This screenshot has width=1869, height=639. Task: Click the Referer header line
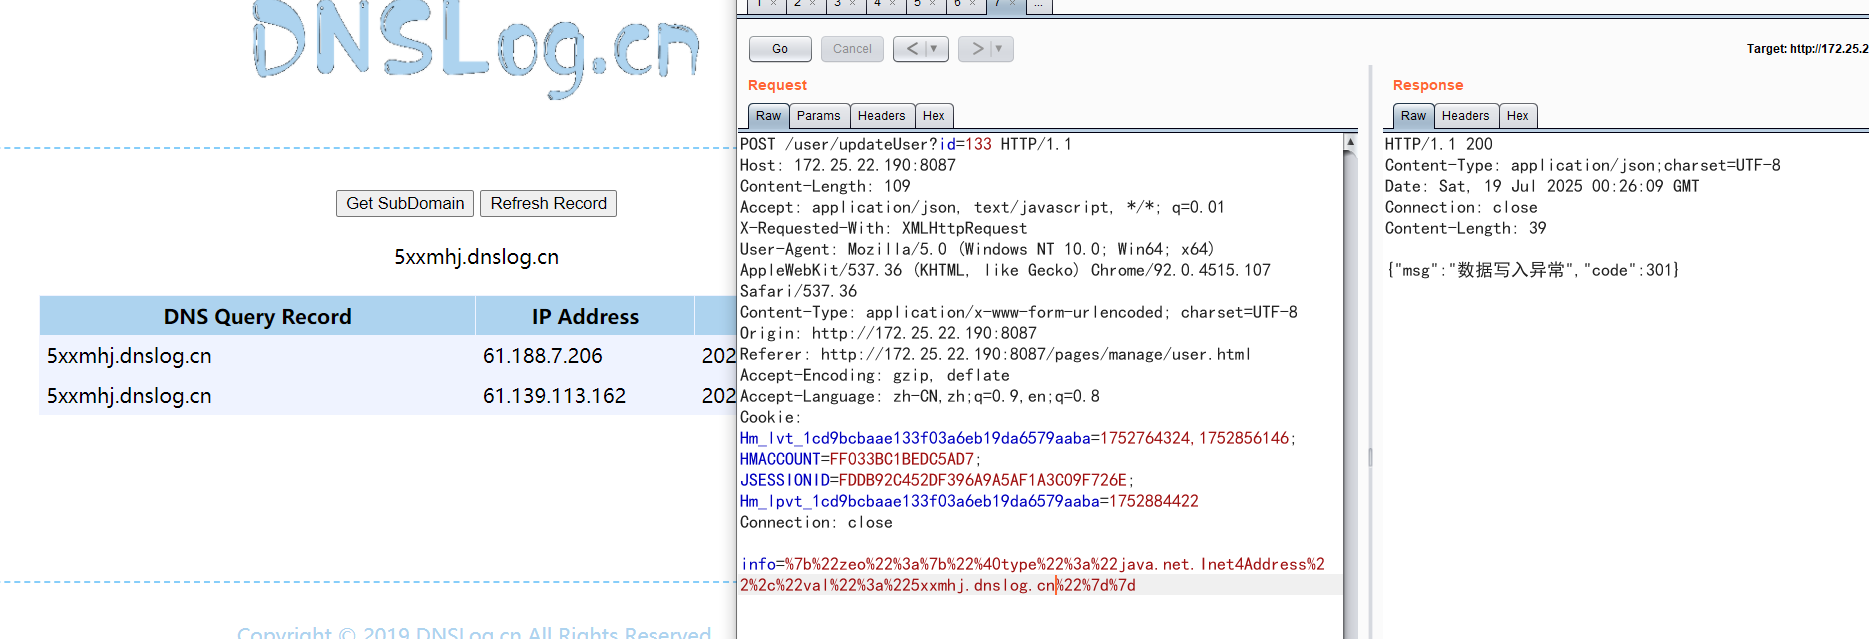(995, 354)
